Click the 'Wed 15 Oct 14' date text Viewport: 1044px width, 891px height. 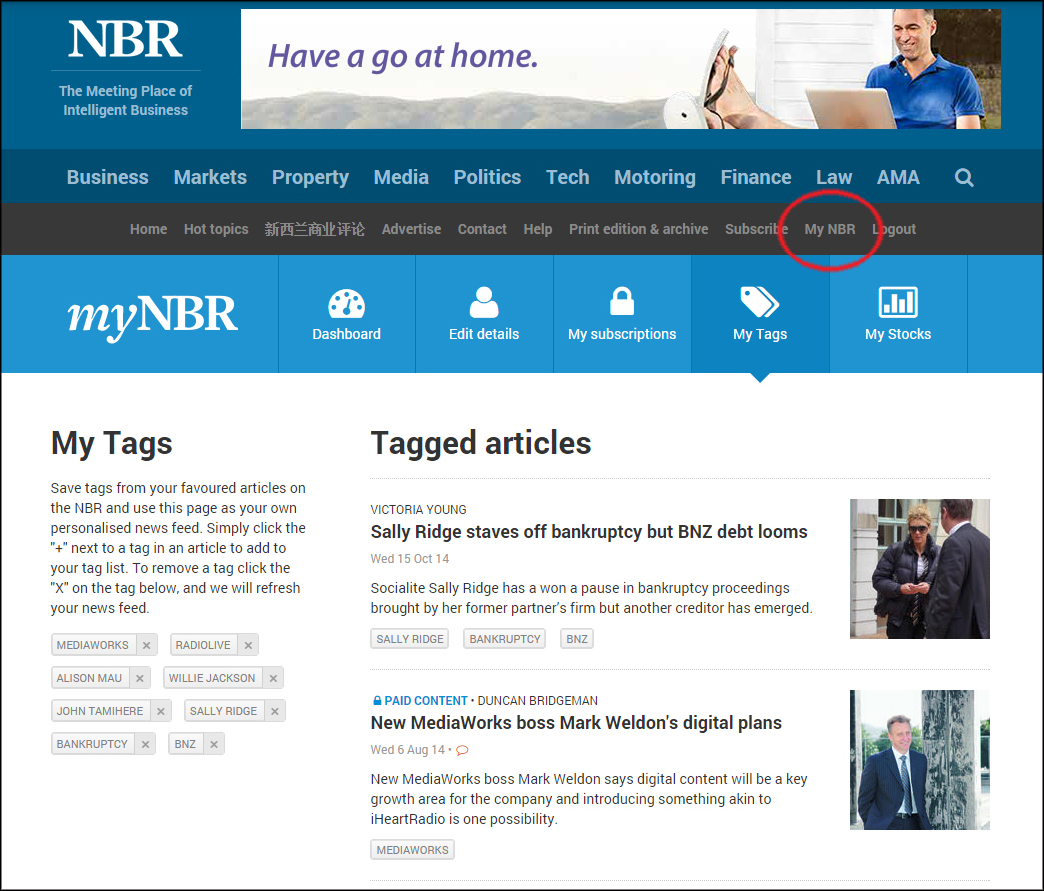[409, 559]
